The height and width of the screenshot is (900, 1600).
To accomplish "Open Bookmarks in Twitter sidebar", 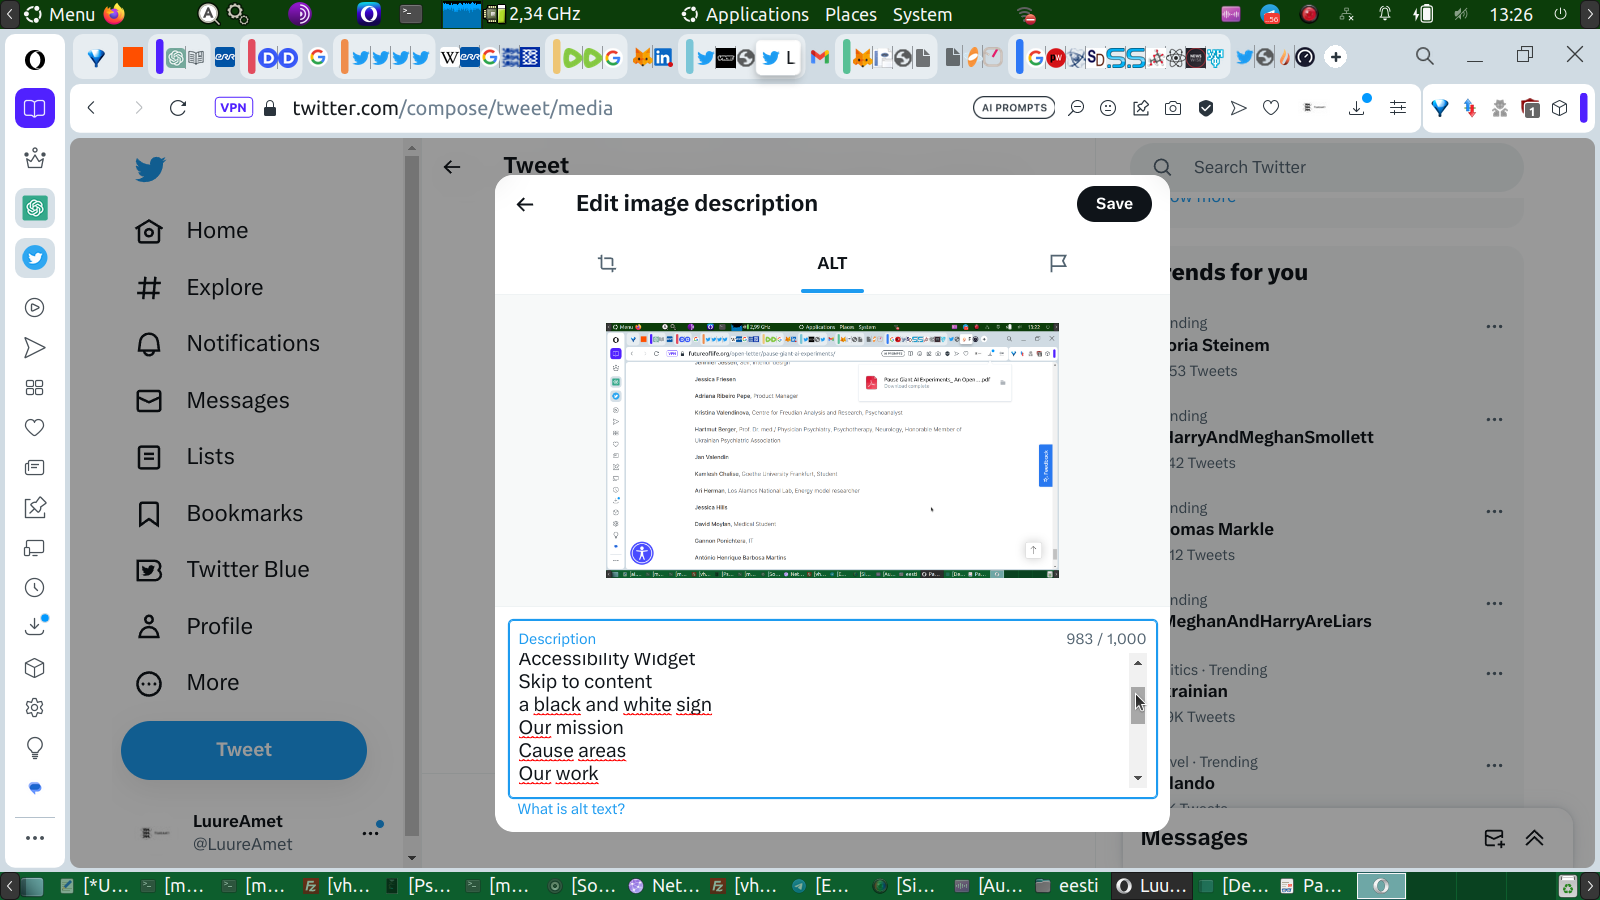I will tap(219, 514).
